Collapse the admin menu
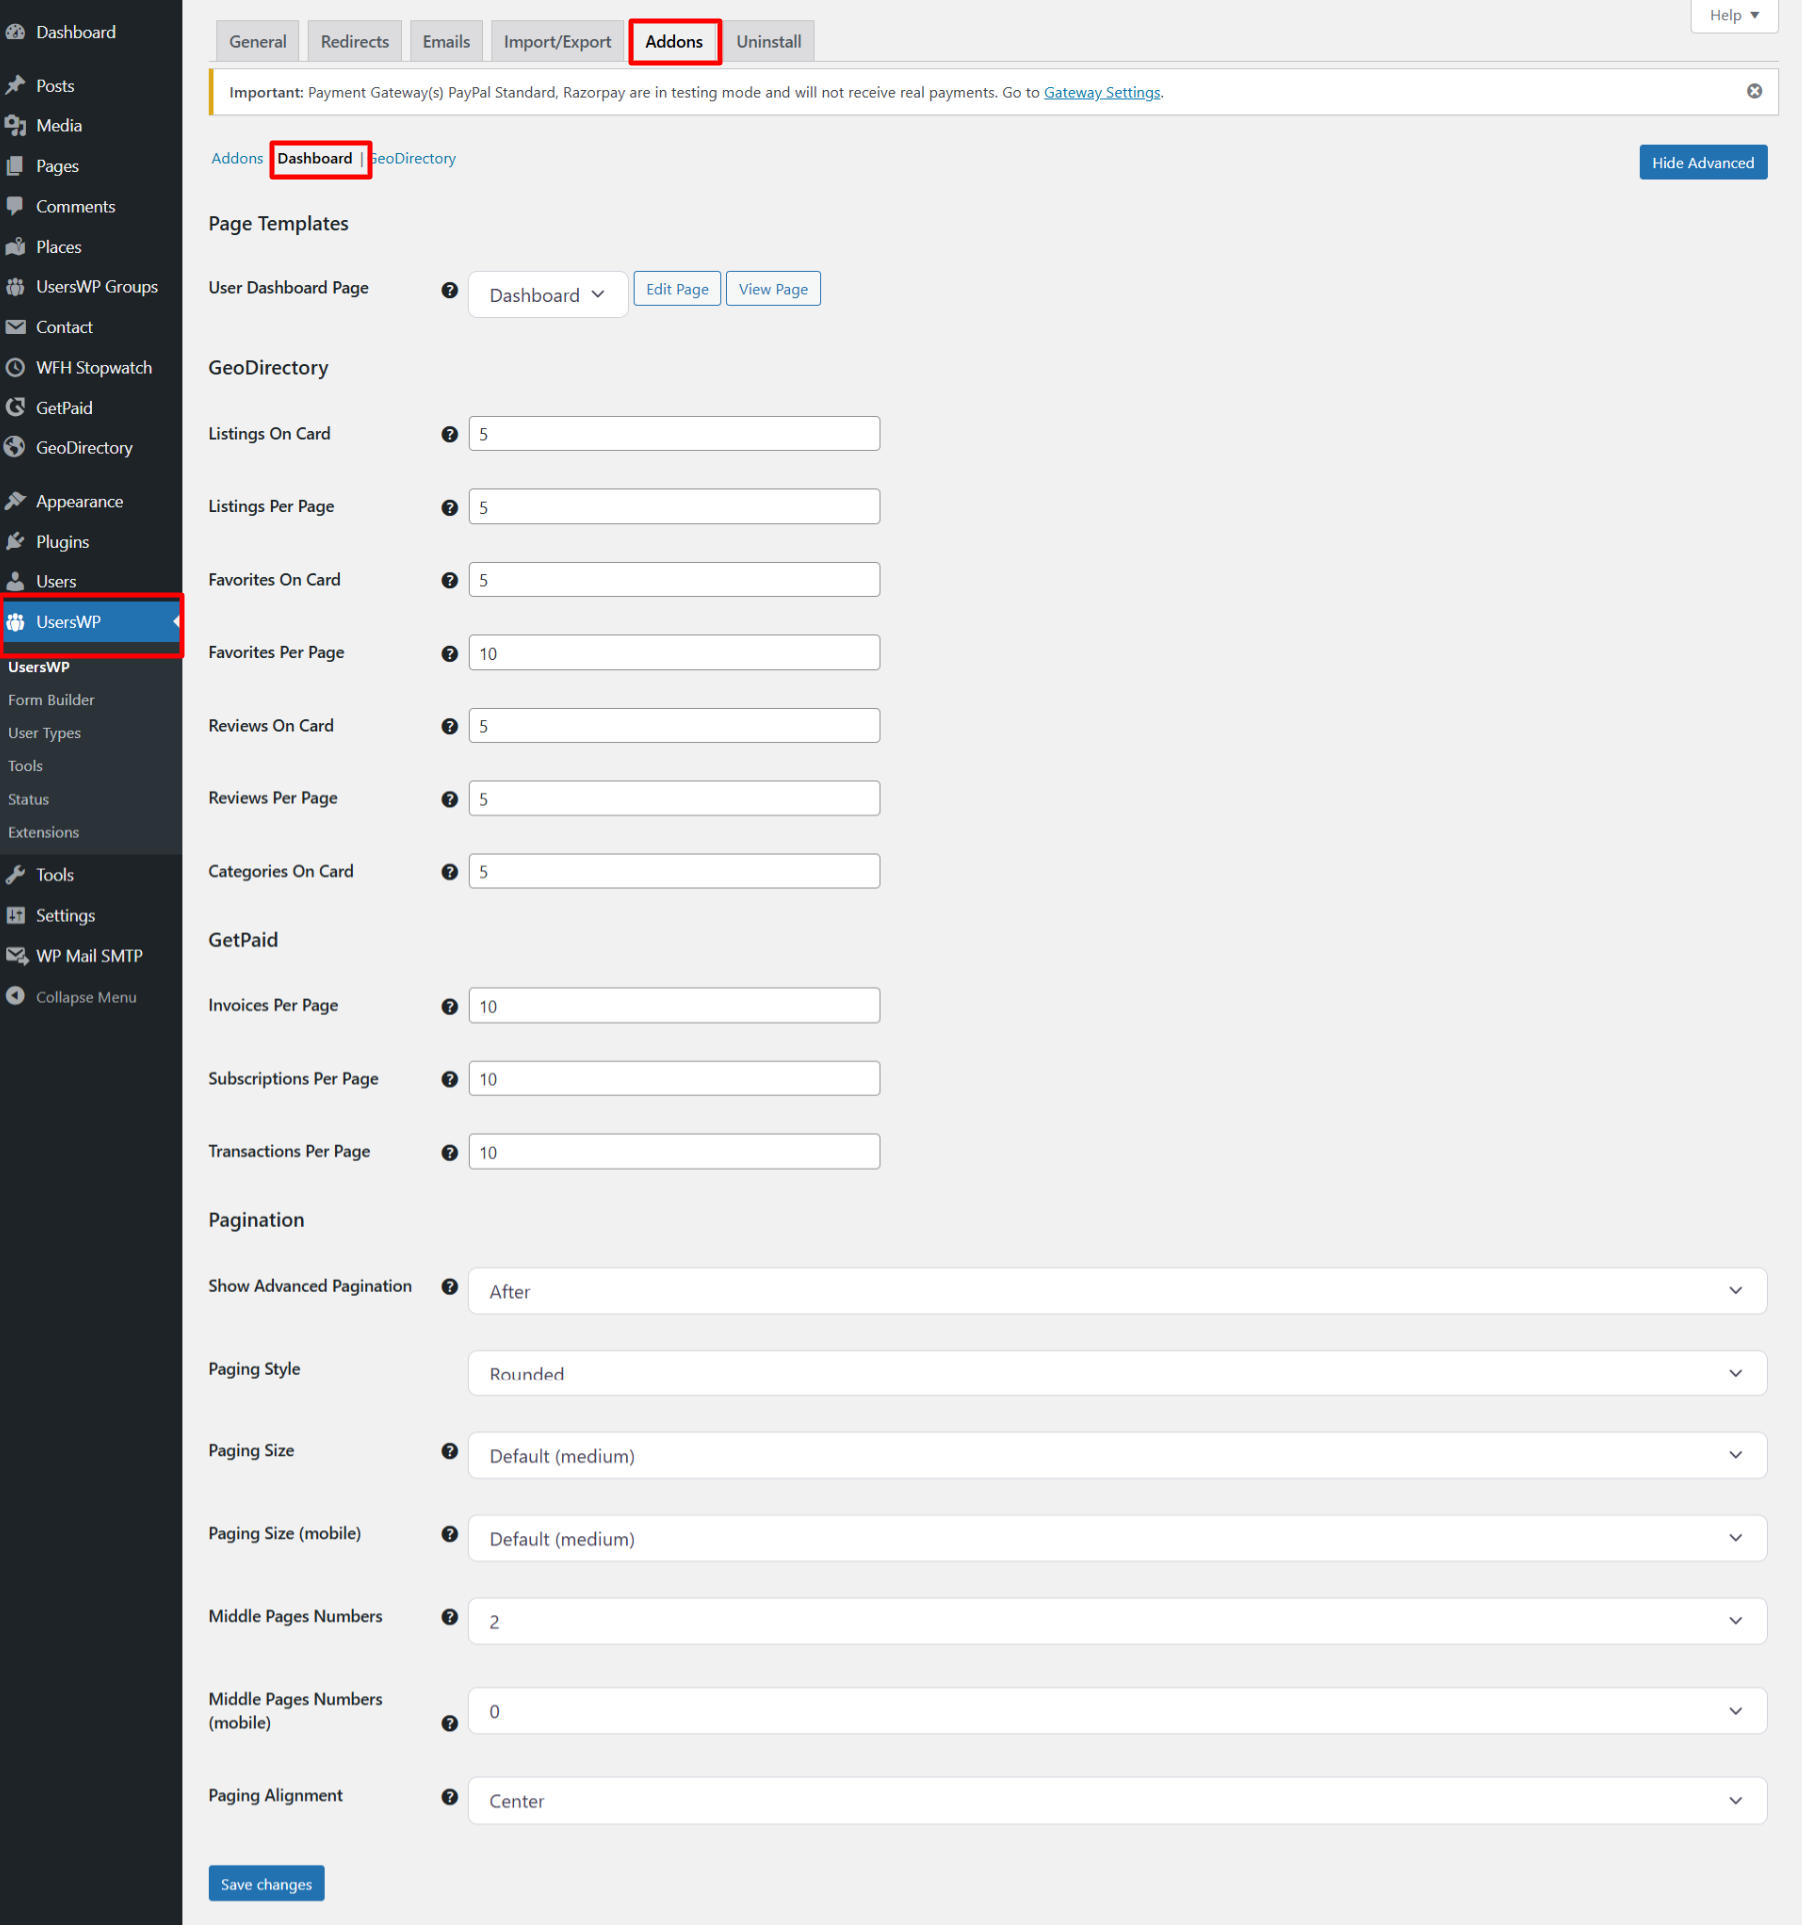 [x=85, y=996]
